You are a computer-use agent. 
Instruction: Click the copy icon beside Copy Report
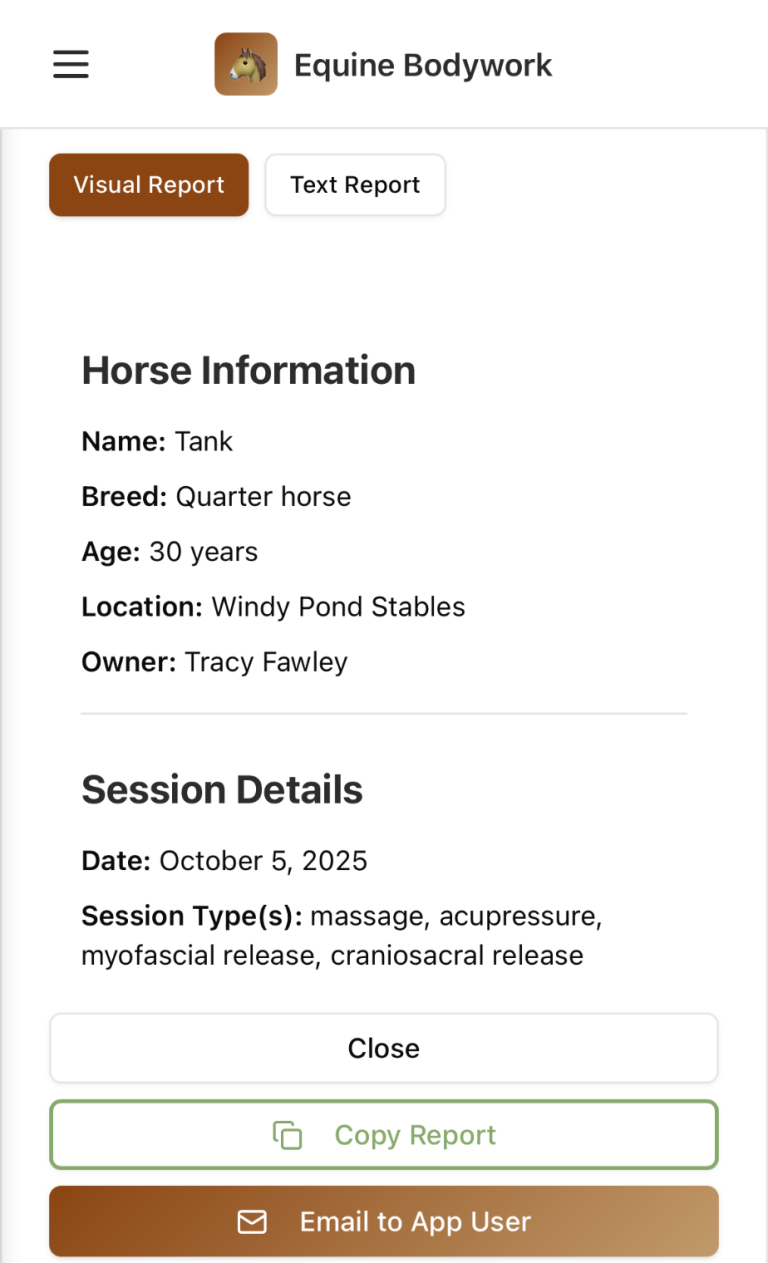coord(288,1135)
